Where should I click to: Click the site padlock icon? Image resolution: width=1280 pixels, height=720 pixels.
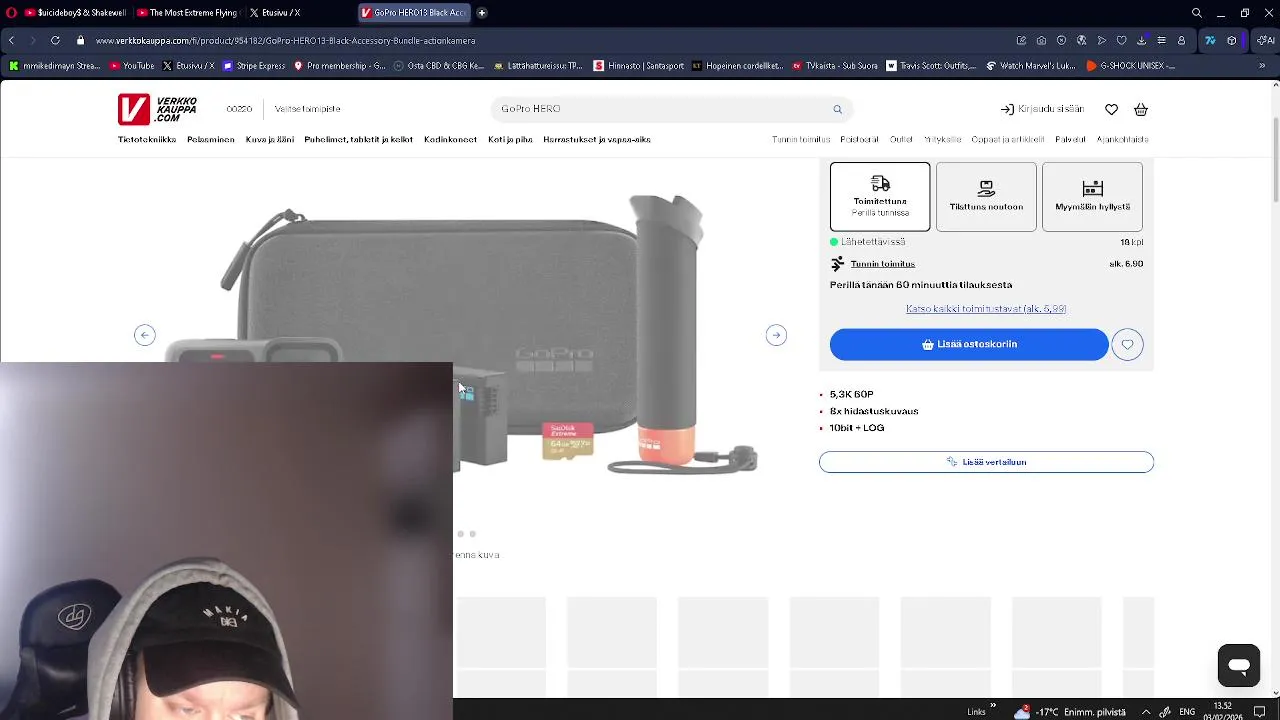(x=81, y=41)
